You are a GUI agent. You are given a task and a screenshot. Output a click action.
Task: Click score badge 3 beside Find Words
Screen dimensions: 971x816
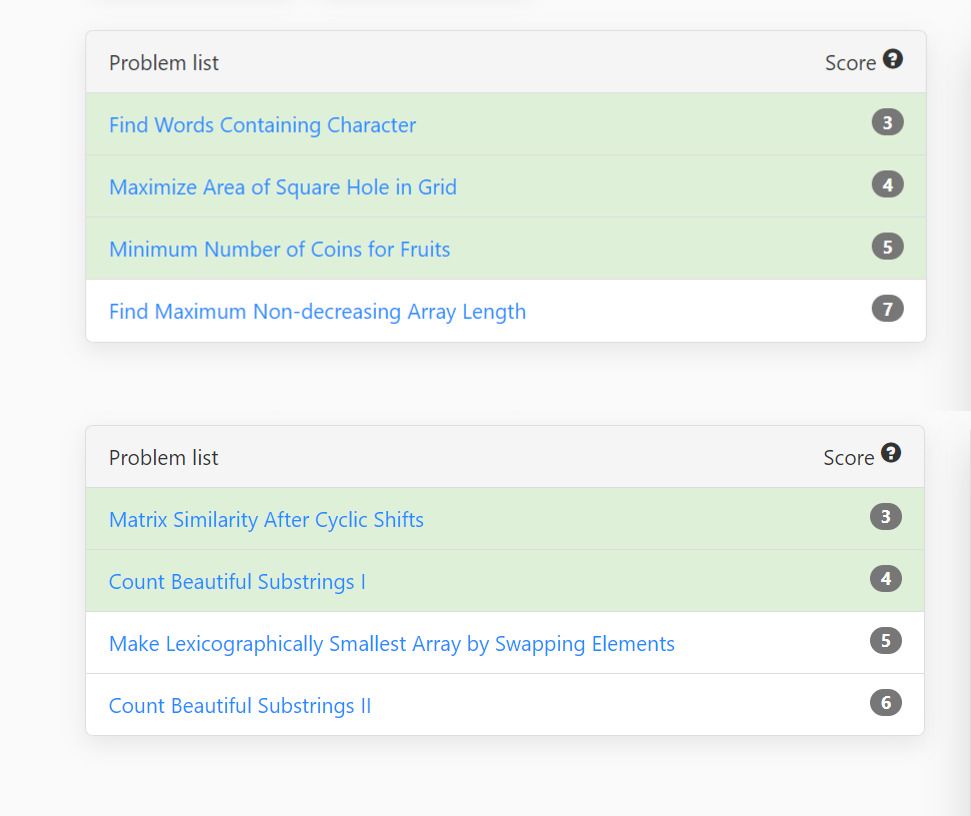tap(887, 123)
